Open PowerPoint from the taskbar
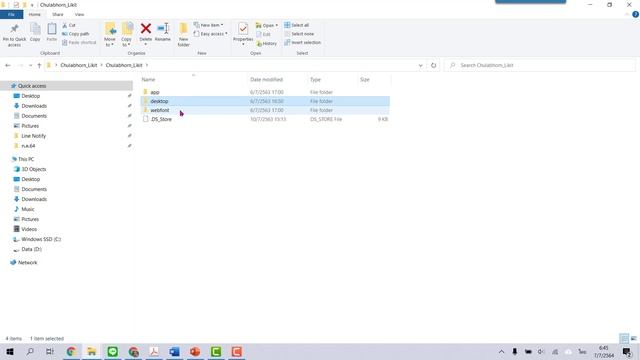 [x=195, y=351]
